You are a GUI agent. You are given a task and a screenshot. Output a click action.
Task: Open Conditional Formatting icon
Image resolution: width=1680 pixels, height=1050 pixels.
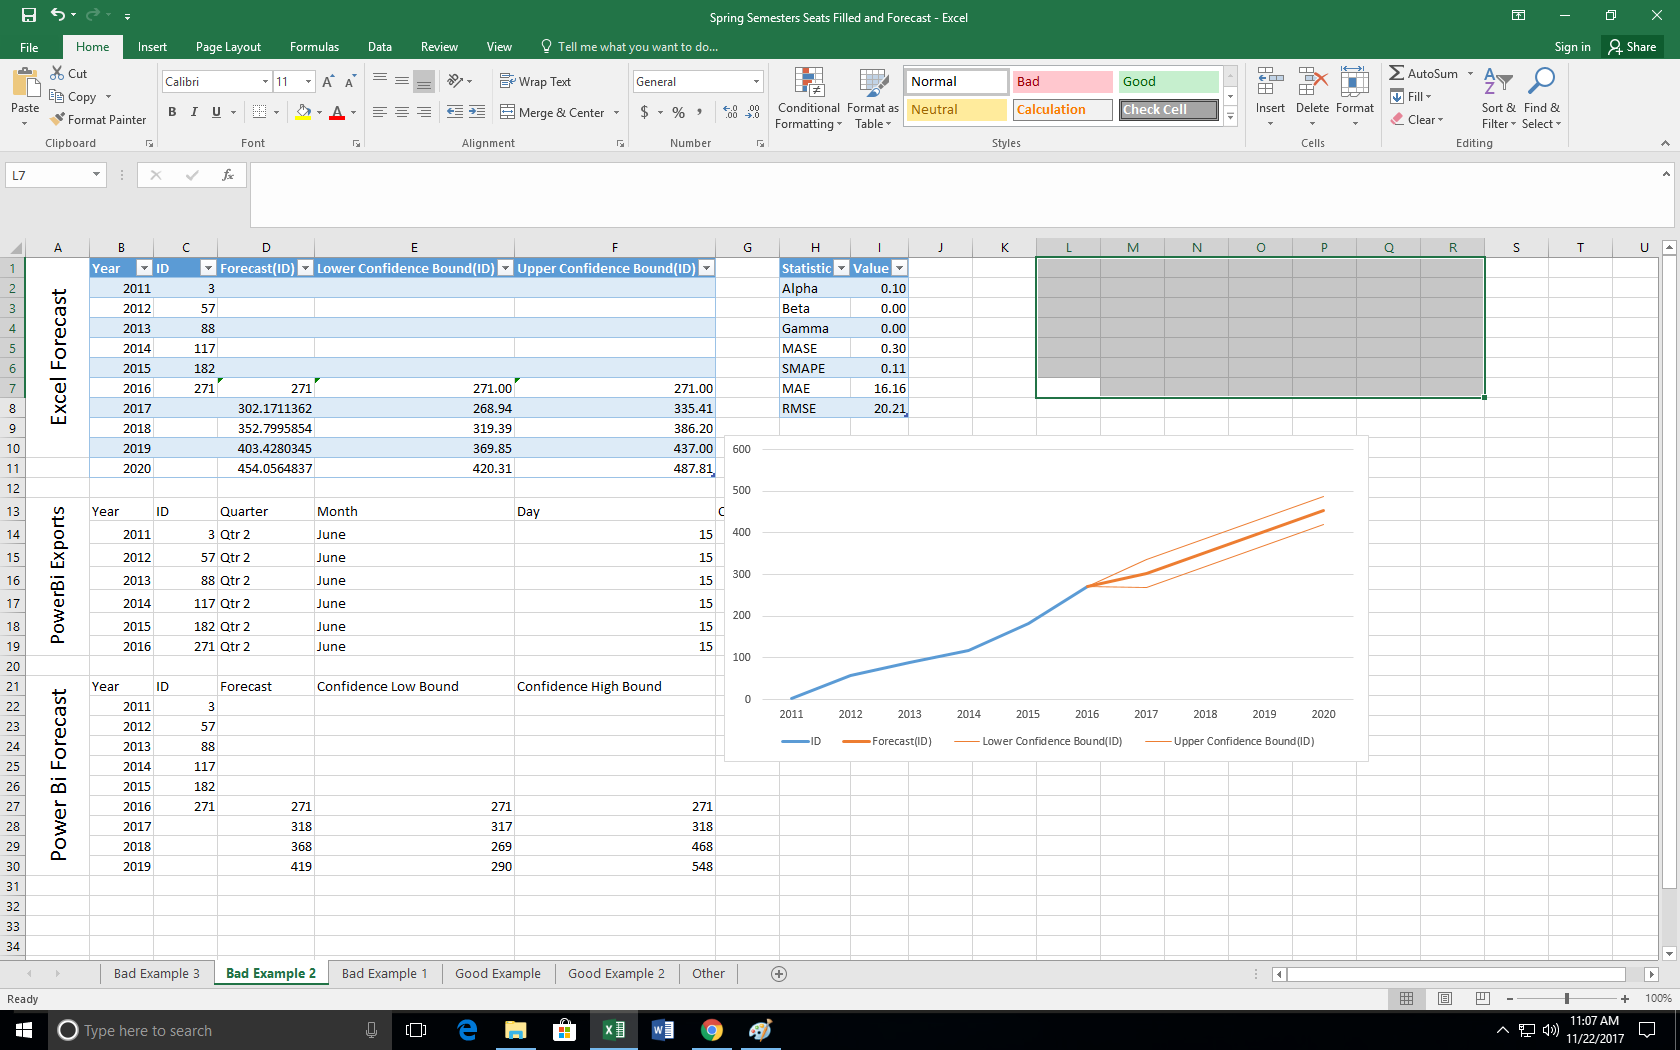pyautogui.click(x=809, y=82)
